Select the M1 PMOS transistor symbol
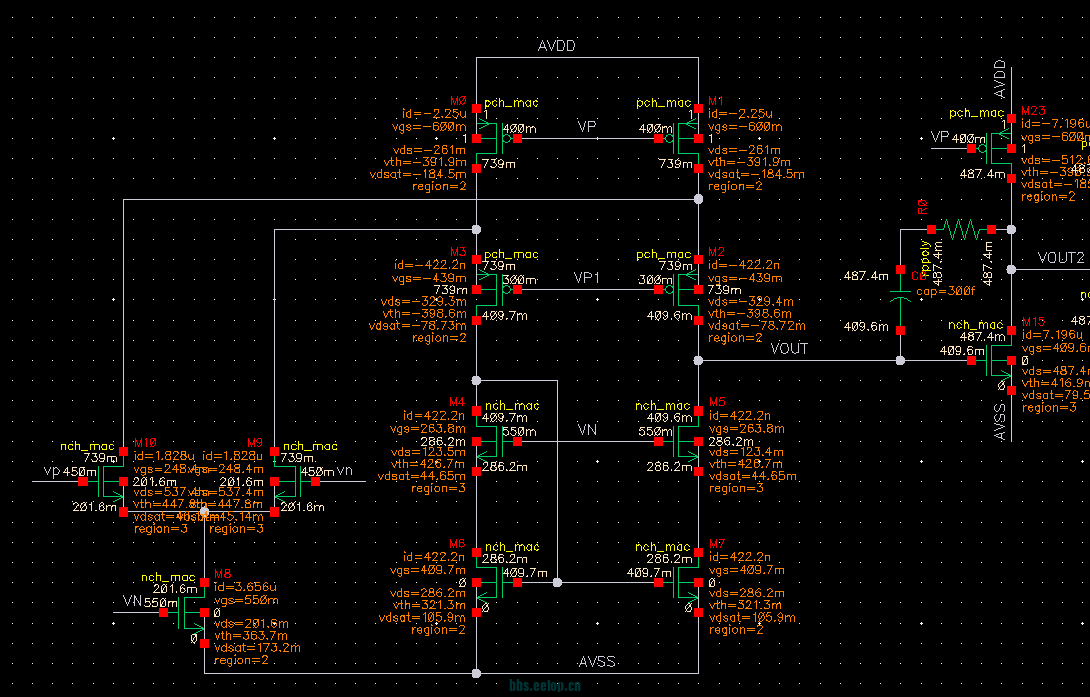This screenshot has width=1090, height=697. [x=686, y=138]
